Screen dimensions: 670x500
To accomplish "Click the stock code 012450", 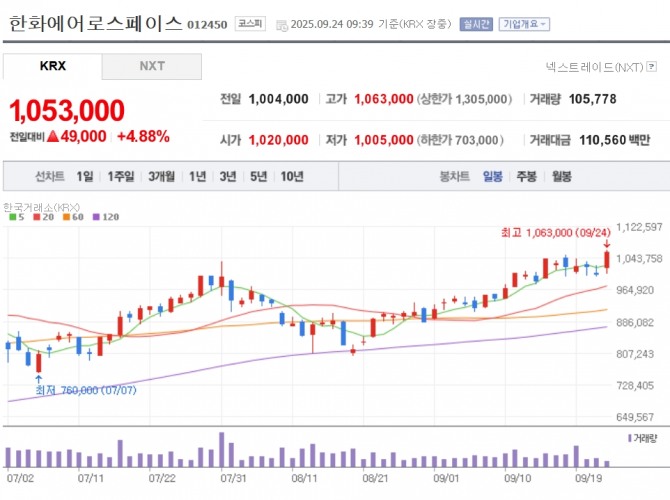I will coord(207,25).
